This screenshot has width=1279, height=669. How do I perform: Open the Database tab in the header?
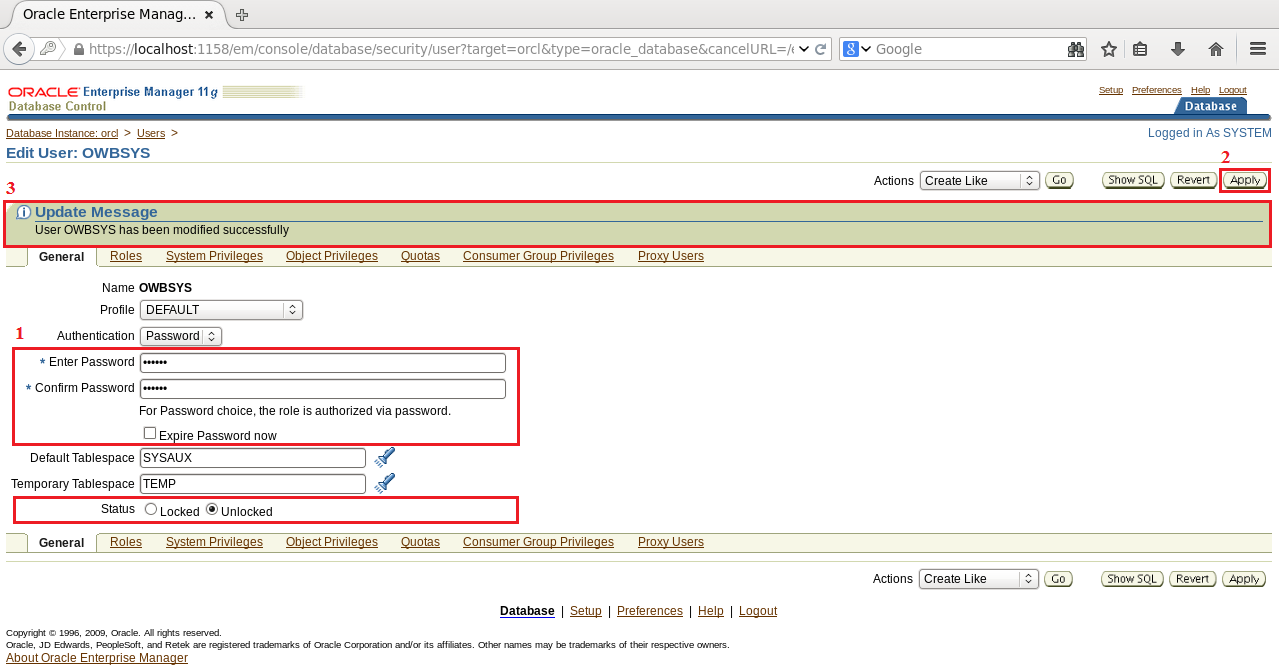click(x=1211, y=106)
